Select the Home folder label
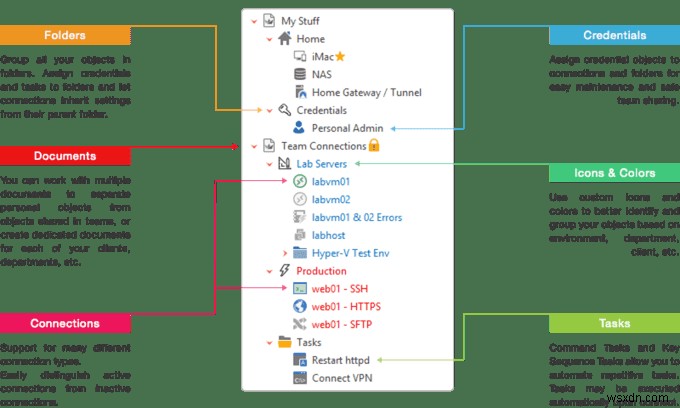 311,39
